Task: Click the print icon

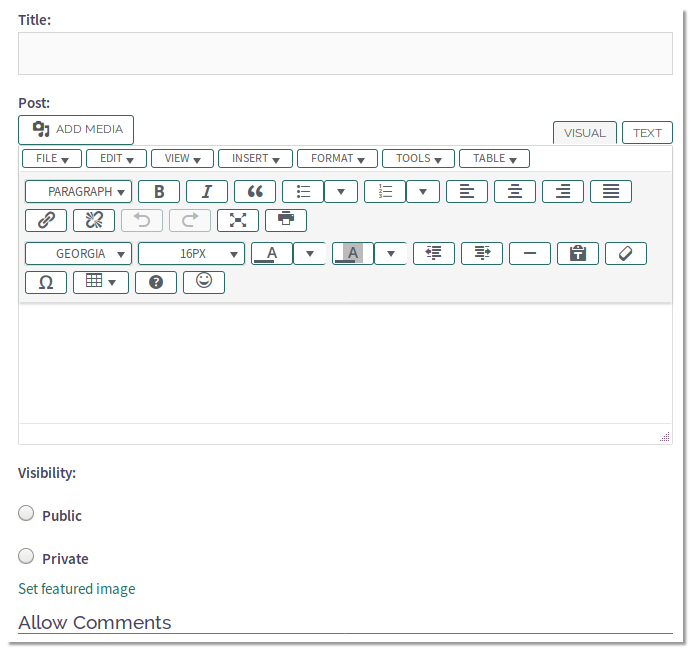Action: [286, 220]
